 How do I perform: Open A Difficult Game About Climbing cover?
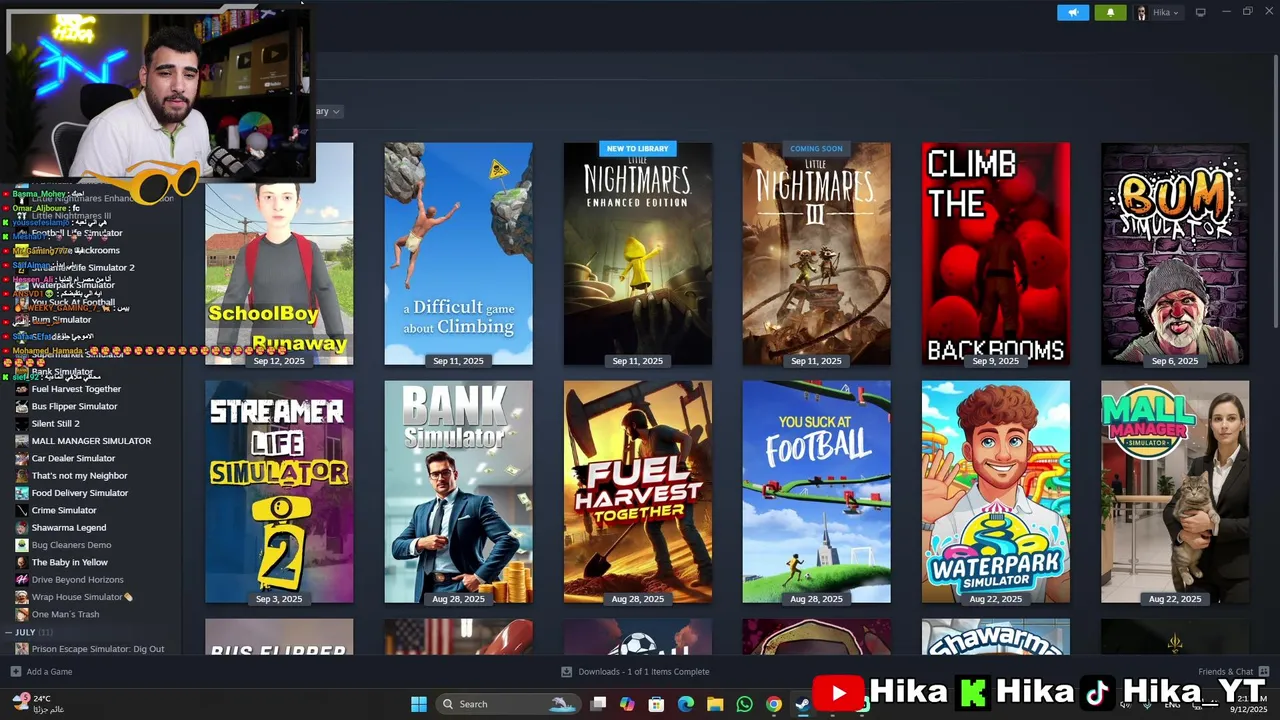[459, 254]
